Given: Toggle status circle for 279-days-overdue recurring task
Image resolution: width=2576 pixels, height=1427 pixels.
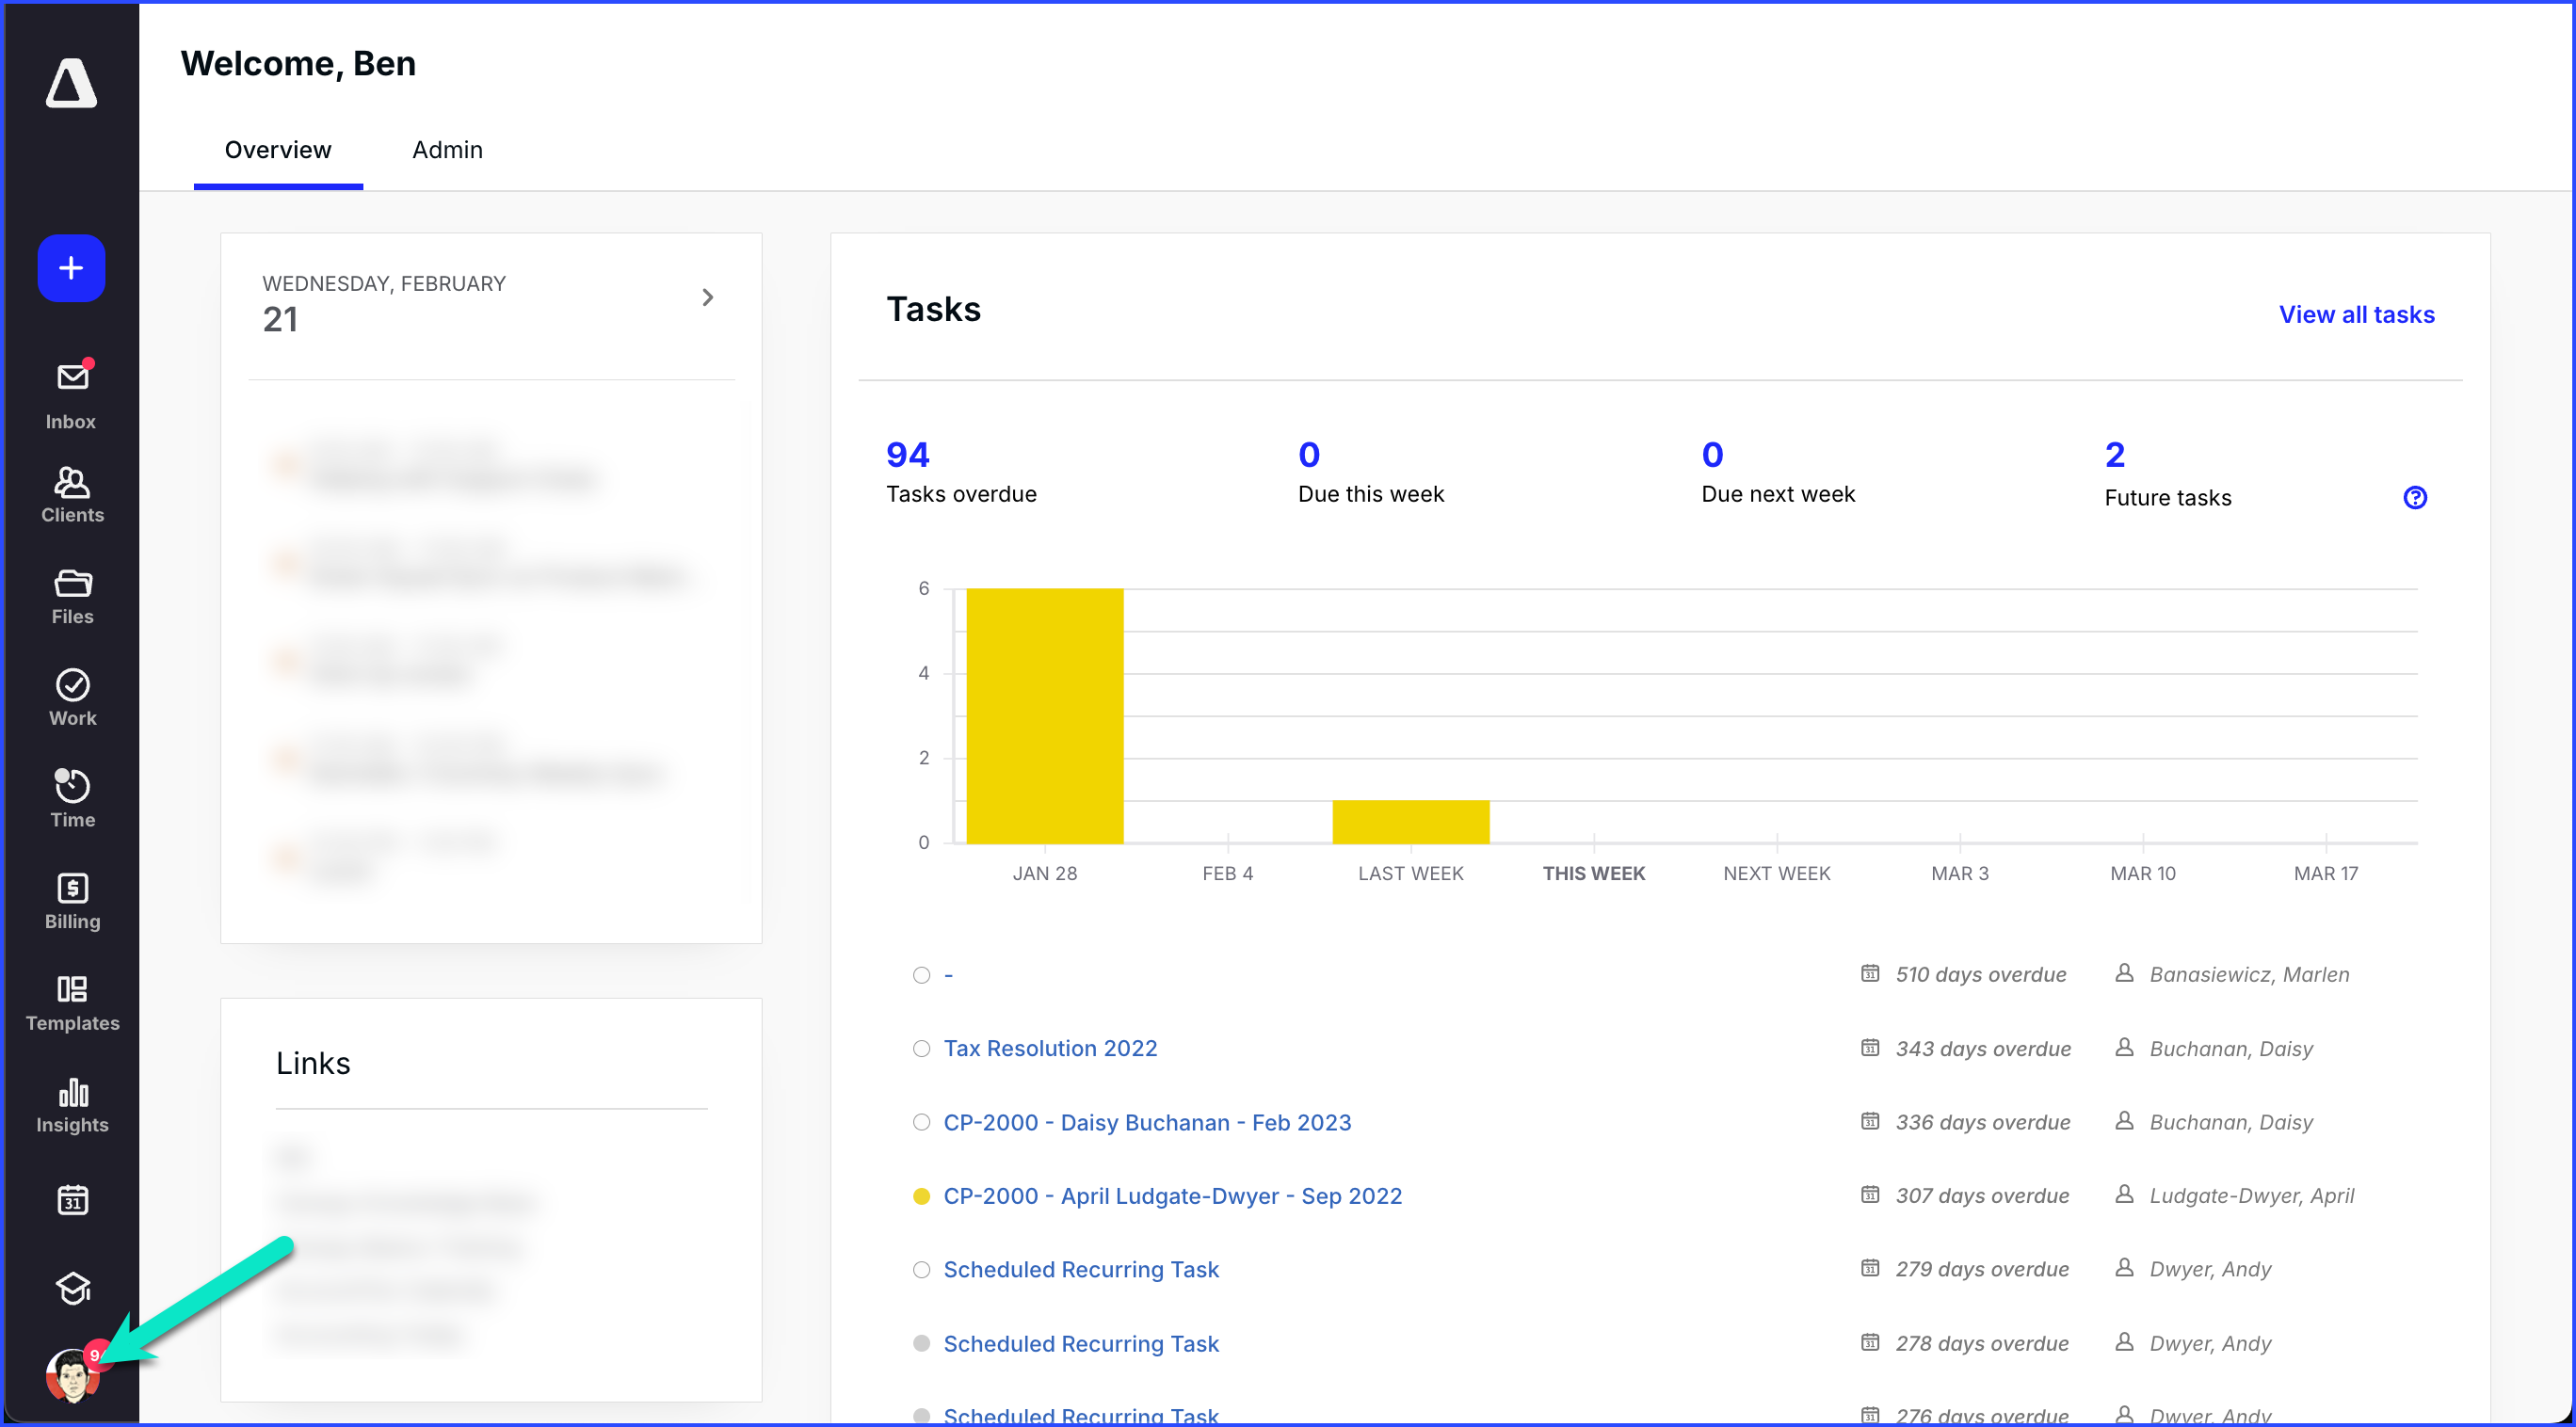Looking at the screenshot, I should tap(921, 1269).
